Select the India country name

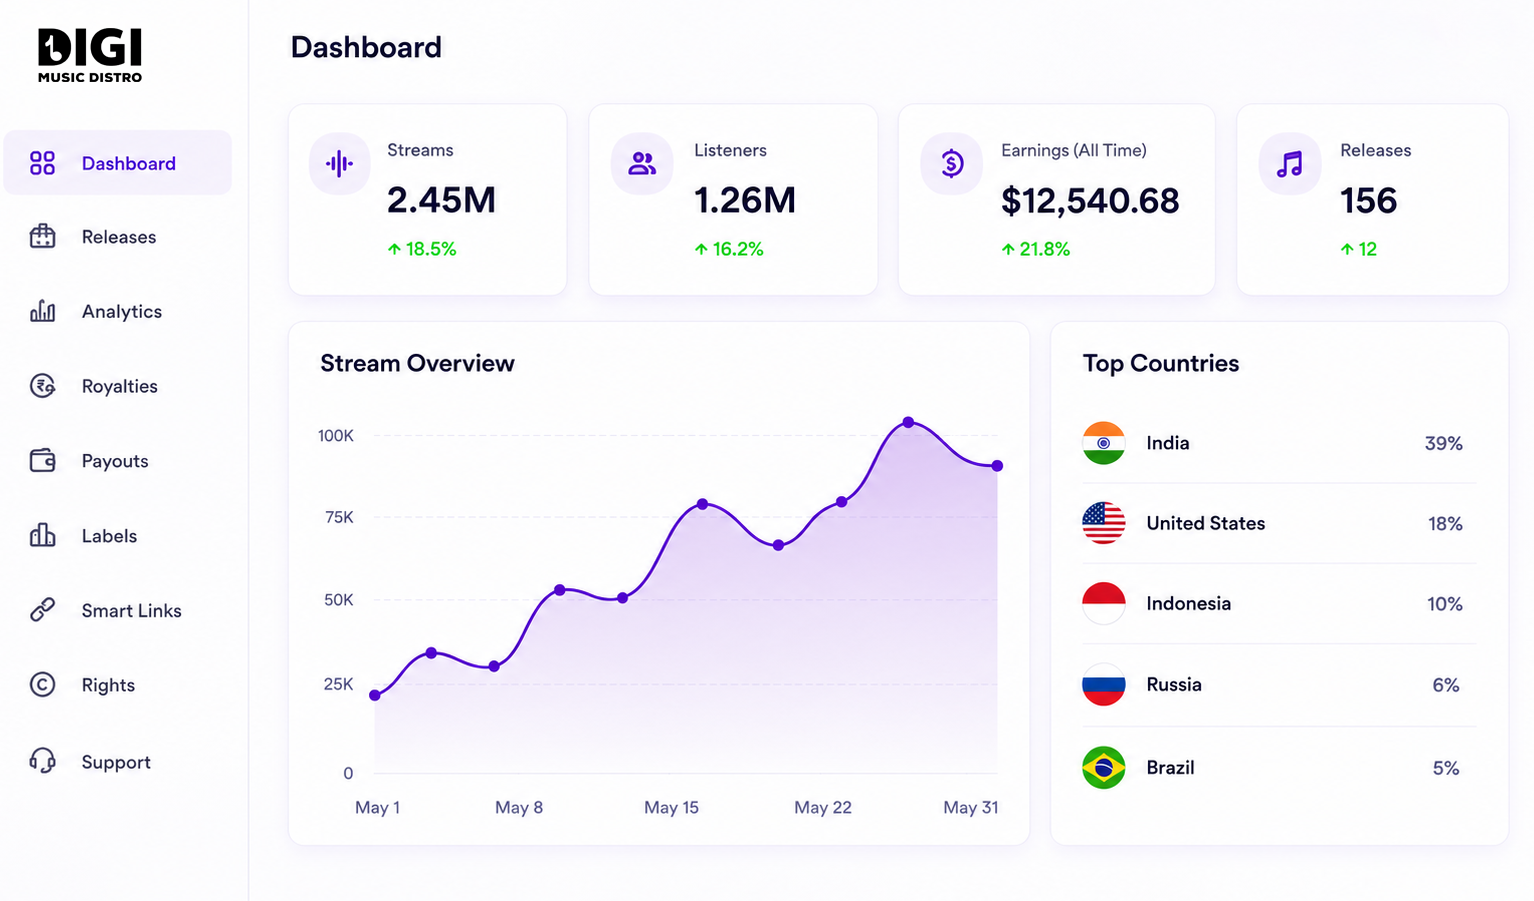click(1168, 443)
